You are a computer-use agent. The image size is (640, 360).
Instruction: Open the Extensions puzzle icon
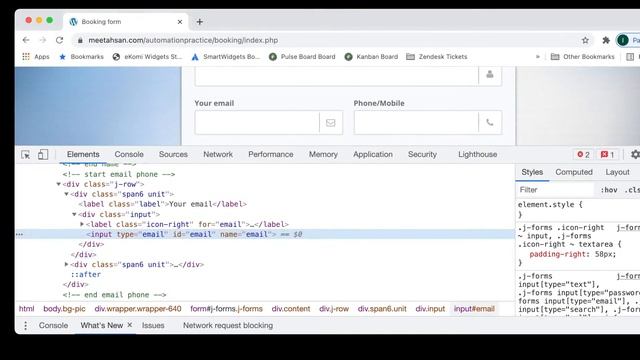tap(606, 40)
